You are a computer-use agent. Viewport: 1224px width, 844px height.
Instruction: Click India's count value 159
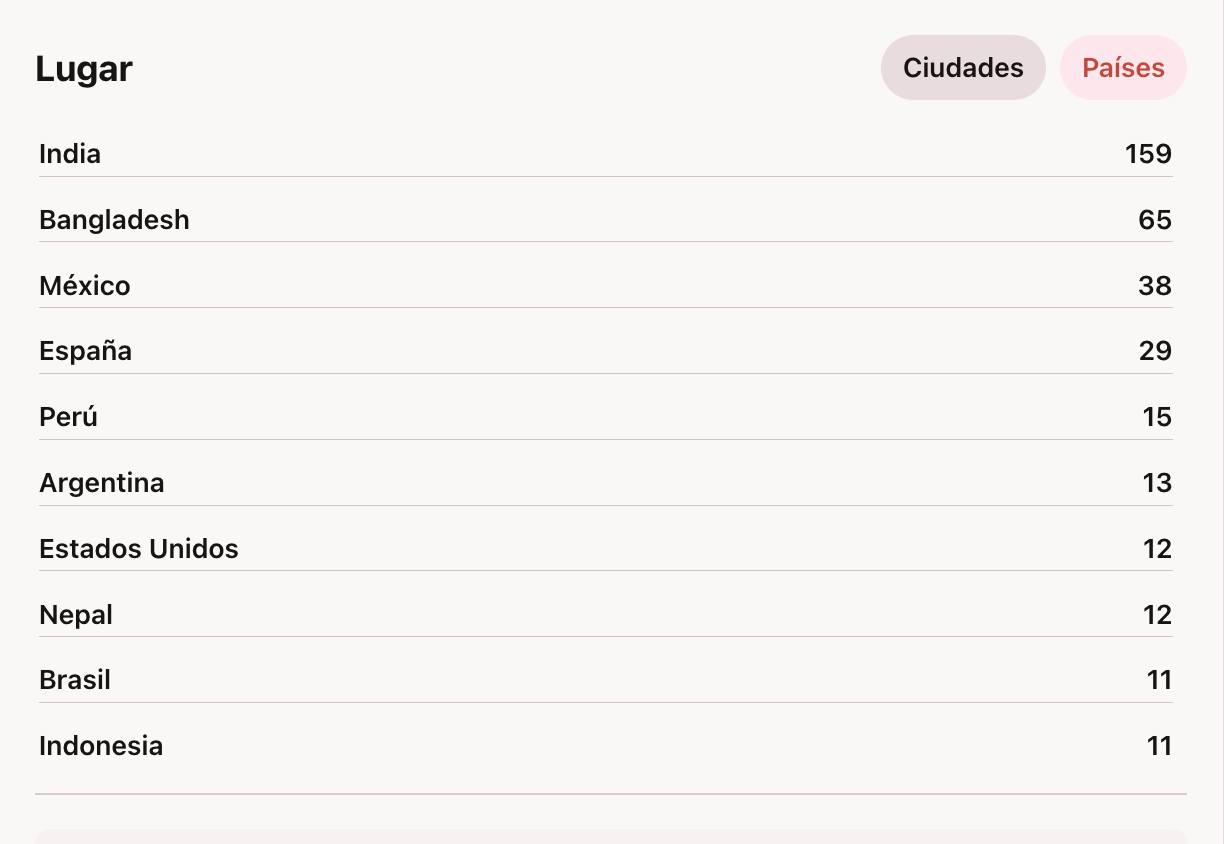pyautogui.click(x=1148, y=154)
